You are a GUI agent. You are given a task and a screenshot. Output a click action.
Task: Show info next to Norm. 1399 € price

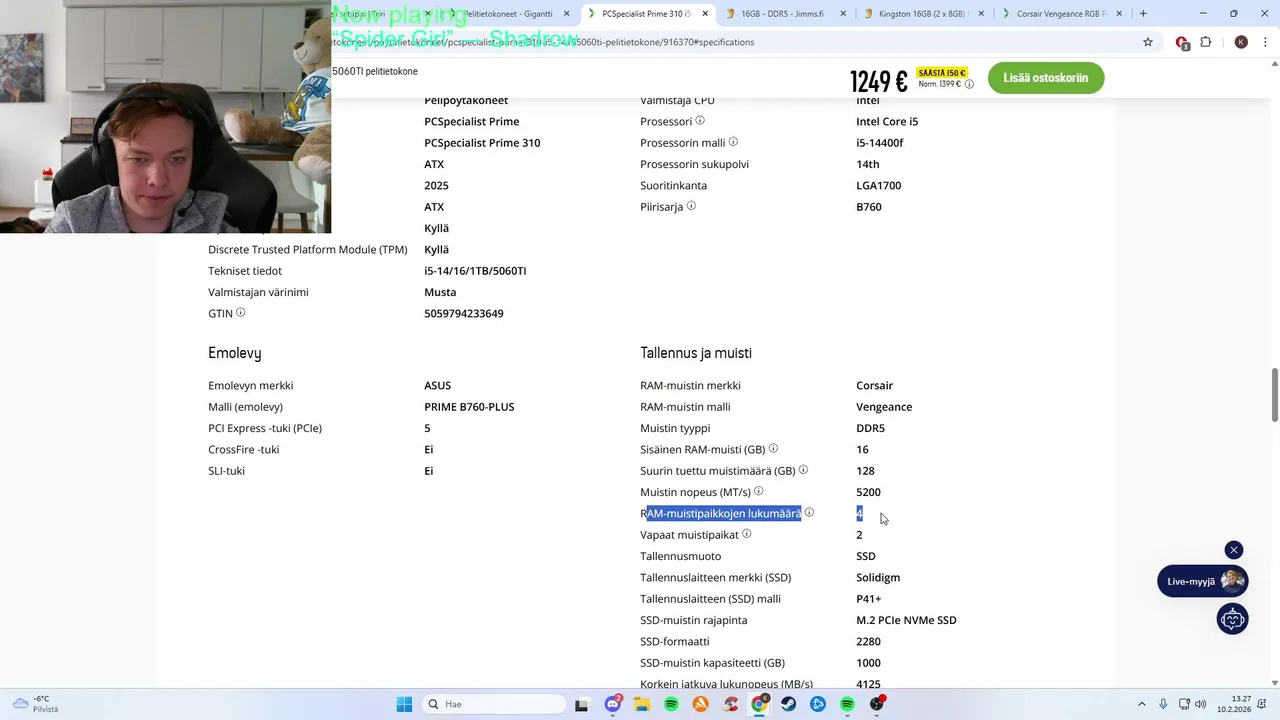(968, 84)
